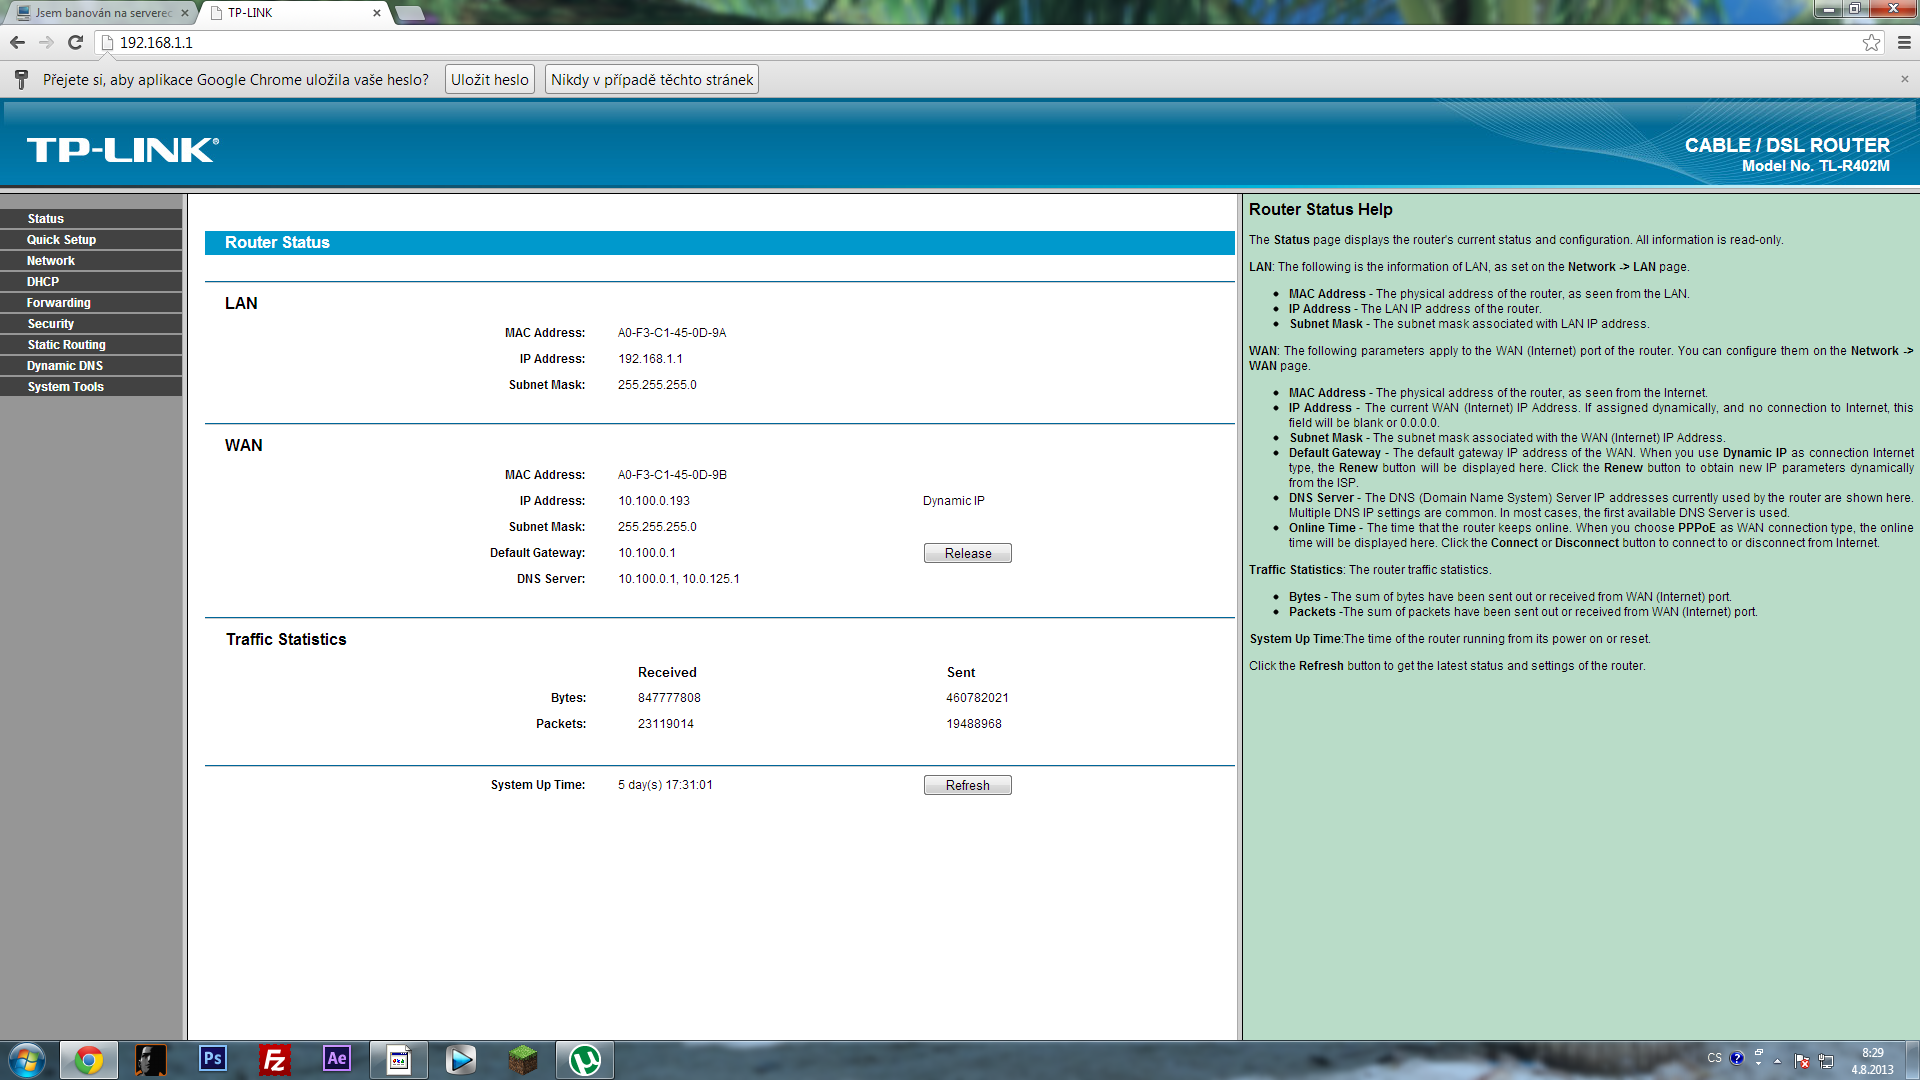Screen dimensions: 1920x1080
Task: Open uTorrent from the taskbar
Action: click(585, 1059)
